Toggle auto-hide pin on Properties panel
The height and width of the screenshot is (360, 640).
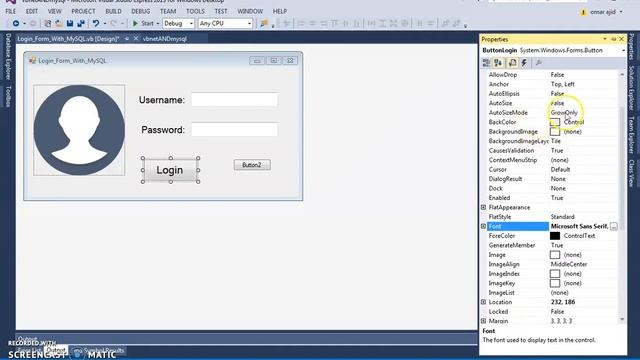pyautogui.click(x=613, y=39)
